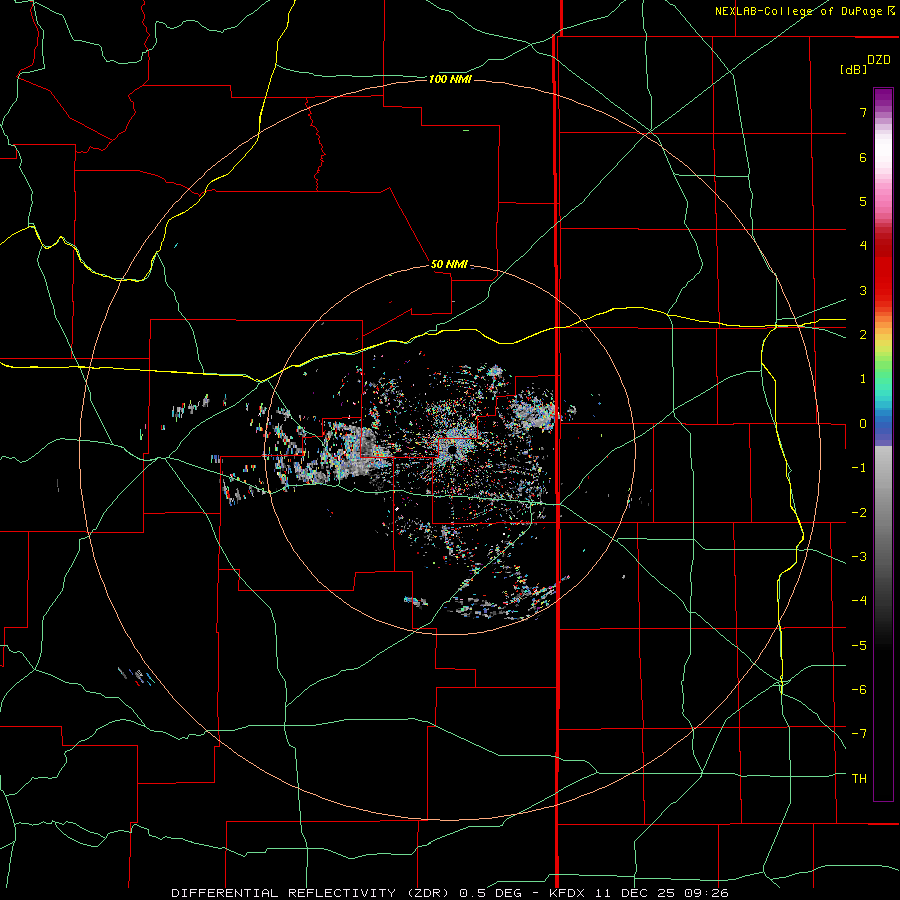Click the red 3 dB region of color scale

click(x=883, y=290)
